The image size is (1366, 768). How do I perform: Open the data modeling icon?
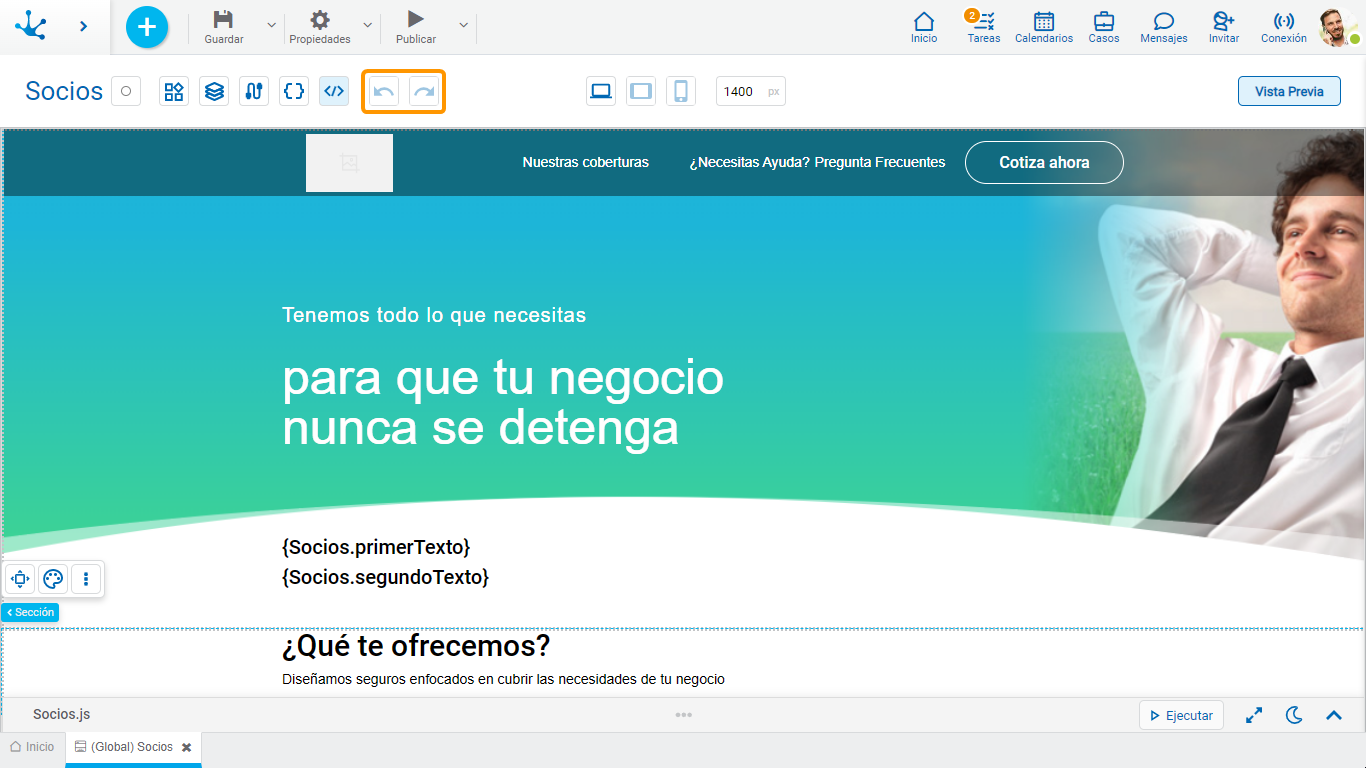pos(254,91)
